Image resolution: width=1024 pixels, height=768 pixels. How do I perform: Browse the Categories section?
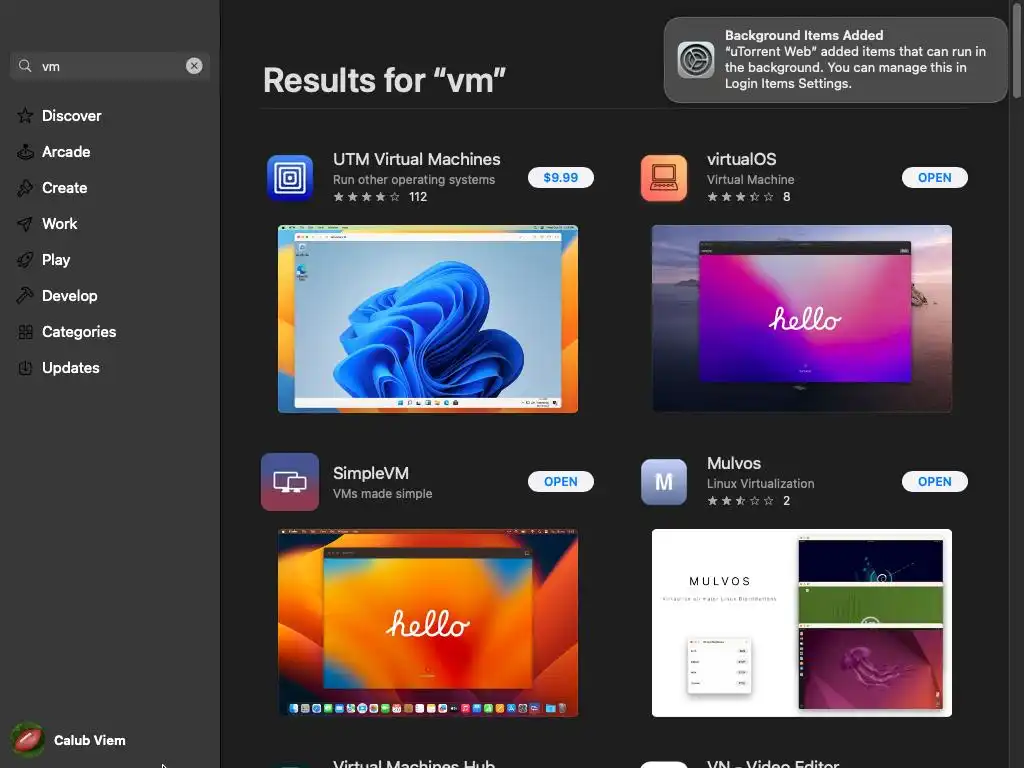[78, 332]
